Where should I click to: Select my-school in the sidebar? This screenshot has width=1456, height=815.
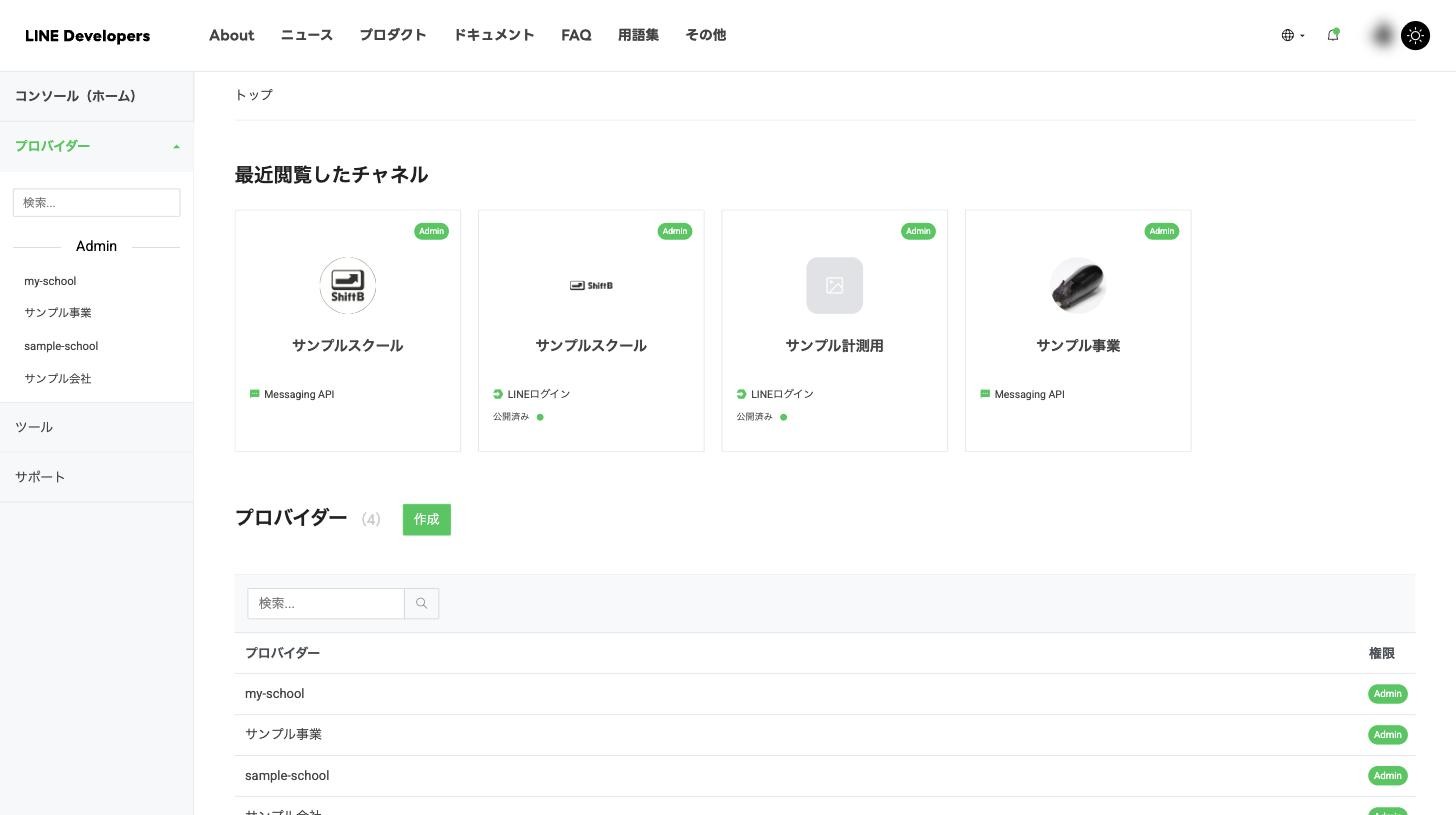click(x=50, y=281)
